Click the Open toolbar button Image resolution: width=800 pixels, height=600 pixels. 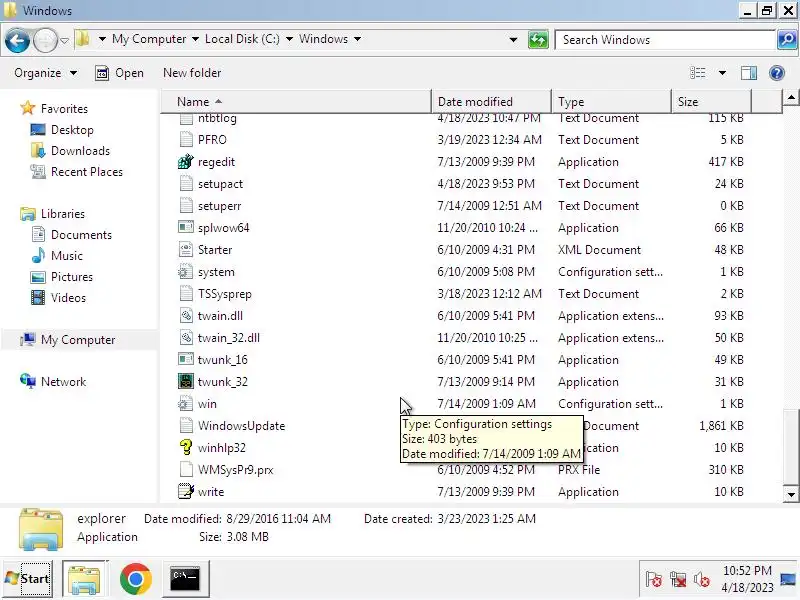point(120,73)
